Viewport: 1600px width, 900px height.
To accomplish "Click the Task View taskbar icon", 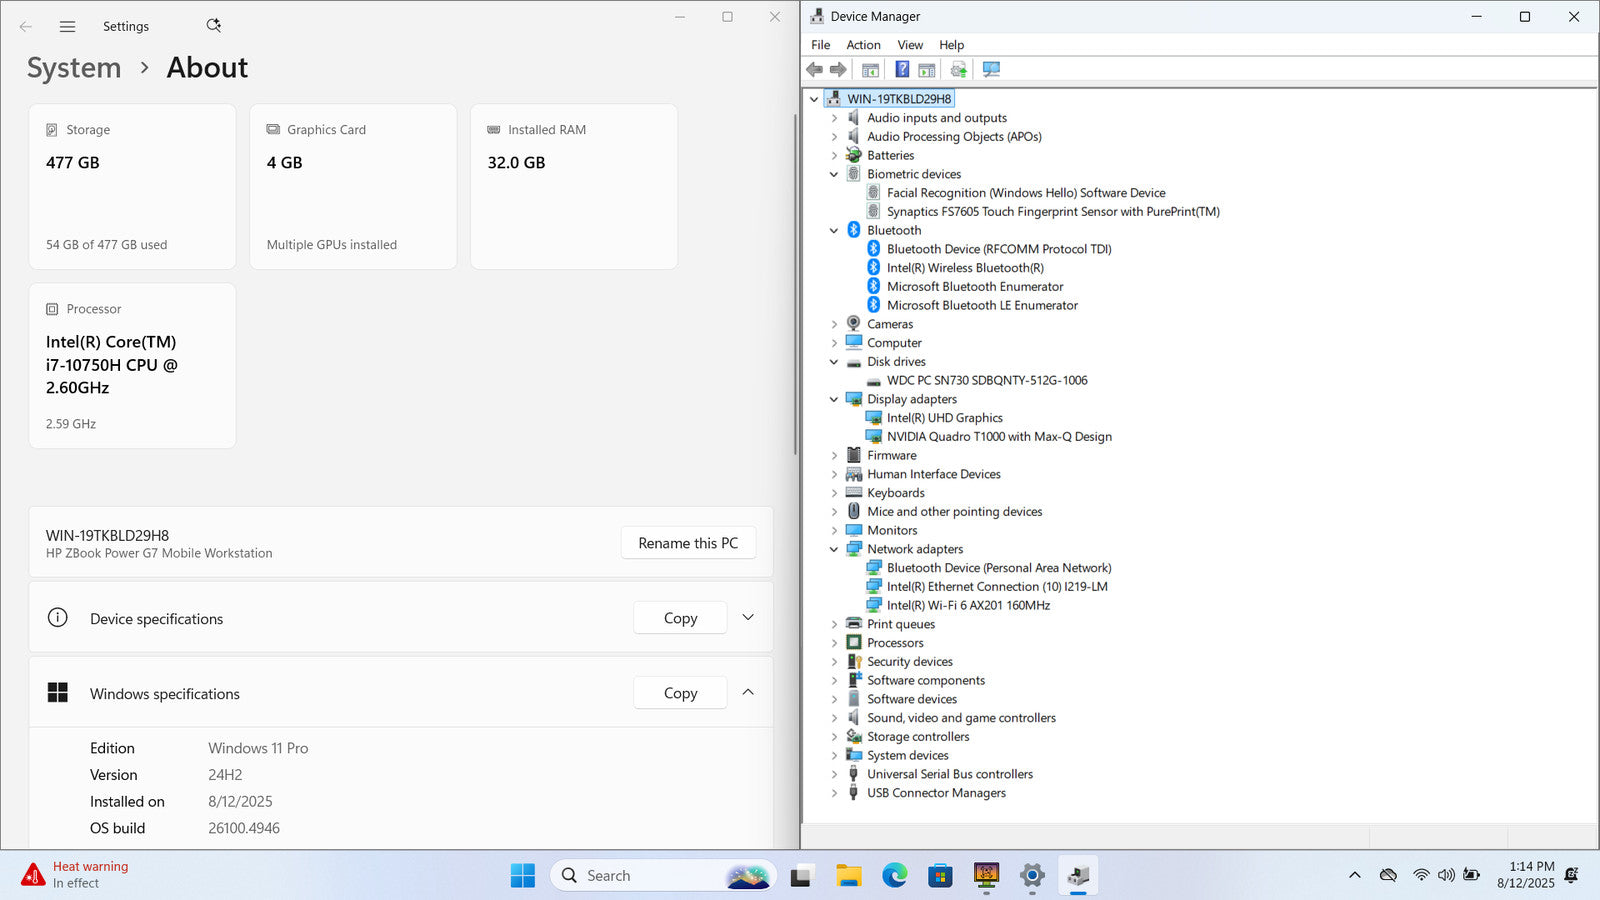I will [x=801, y=876].
